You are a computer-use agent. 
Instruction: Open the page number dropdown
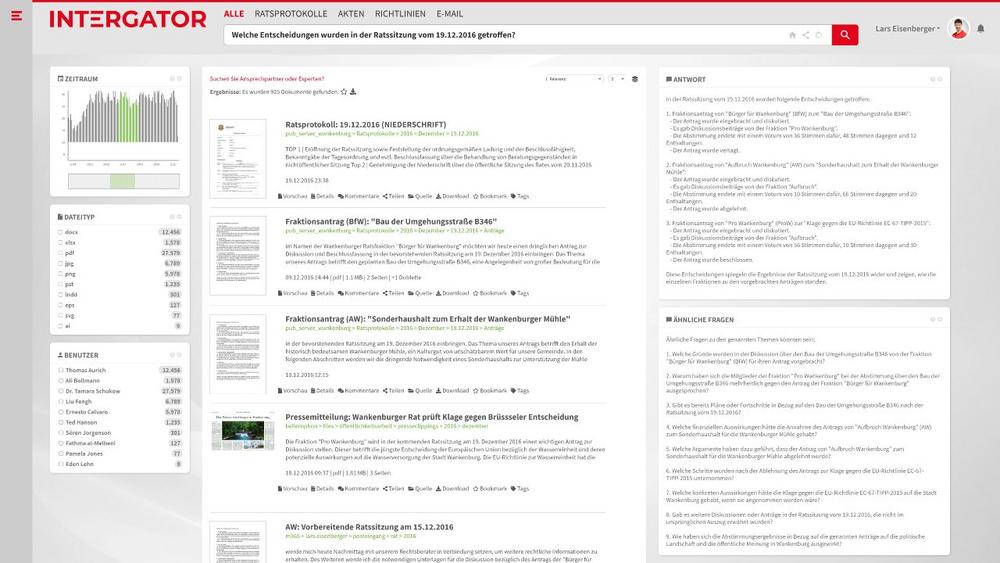coord(617,79)
